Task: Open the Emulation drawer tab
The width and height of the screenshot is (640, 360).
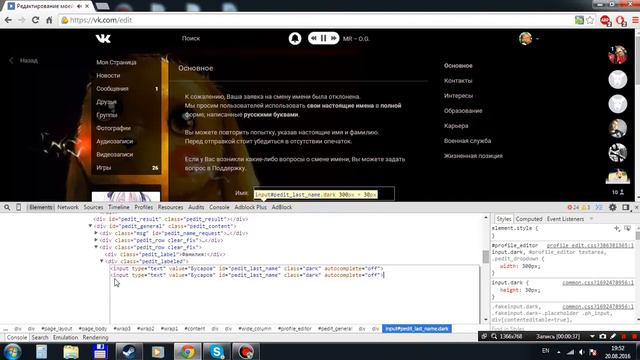Action: (65, 338)
